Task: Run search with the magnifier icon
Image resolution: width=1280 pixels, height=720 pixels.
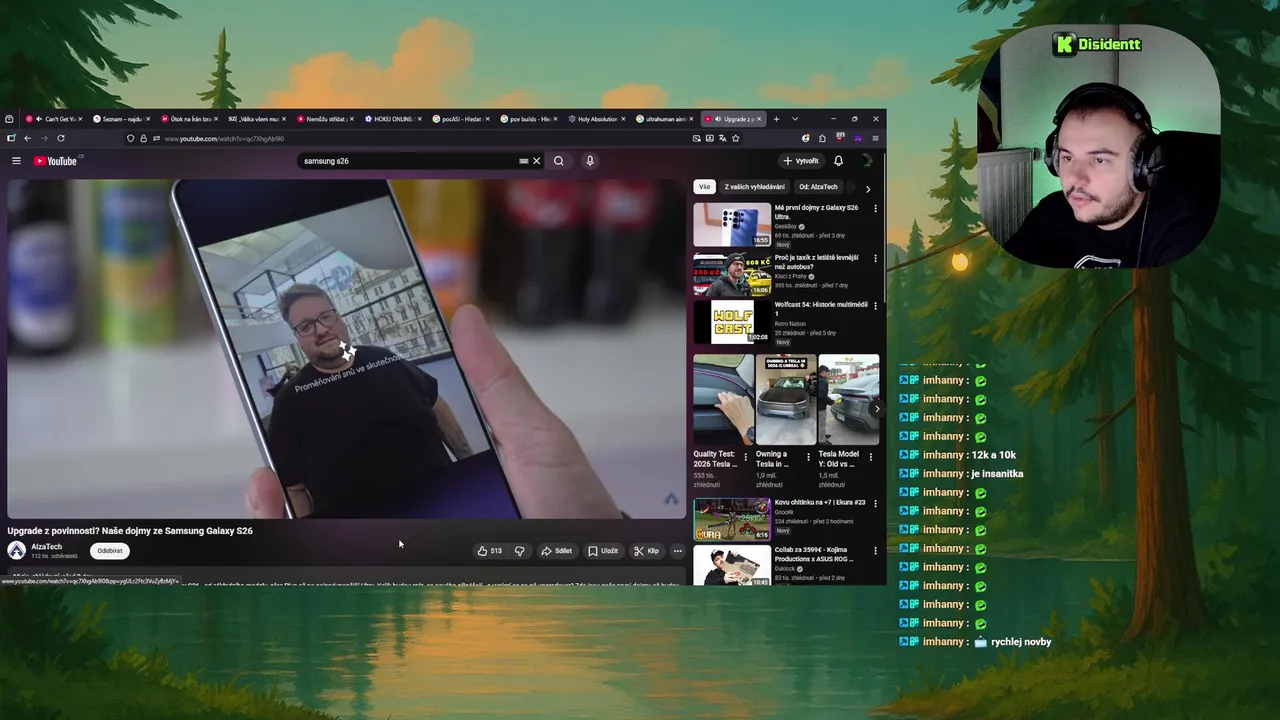Action: click(559, 161)
